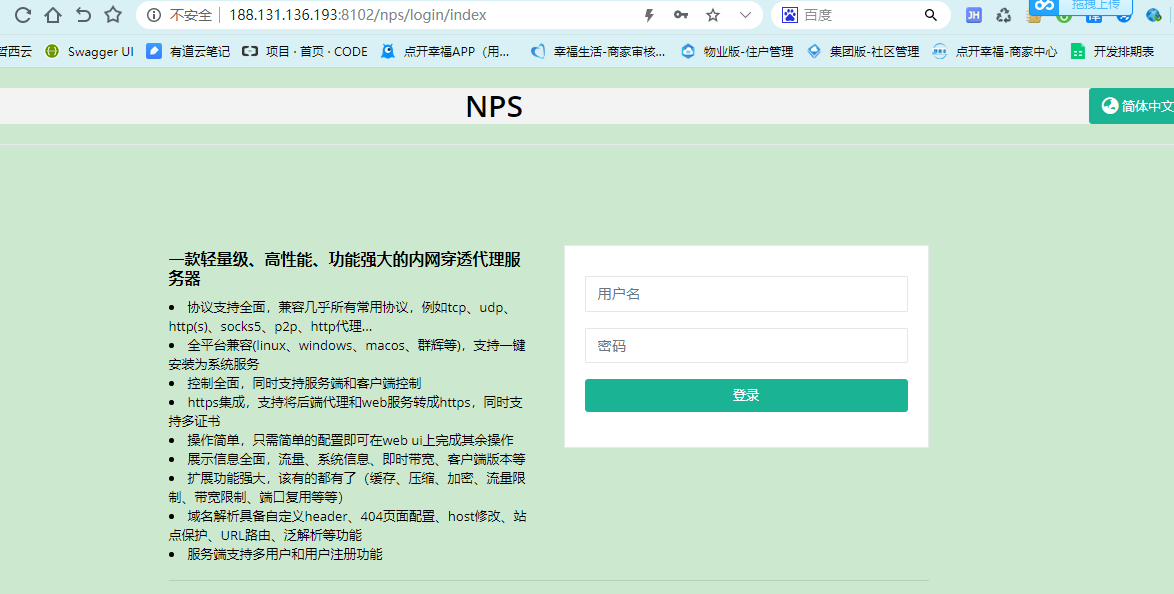The image size is (1174, 594).
Task: Bookmark this page via the star icon
Action: pos(712,15)
